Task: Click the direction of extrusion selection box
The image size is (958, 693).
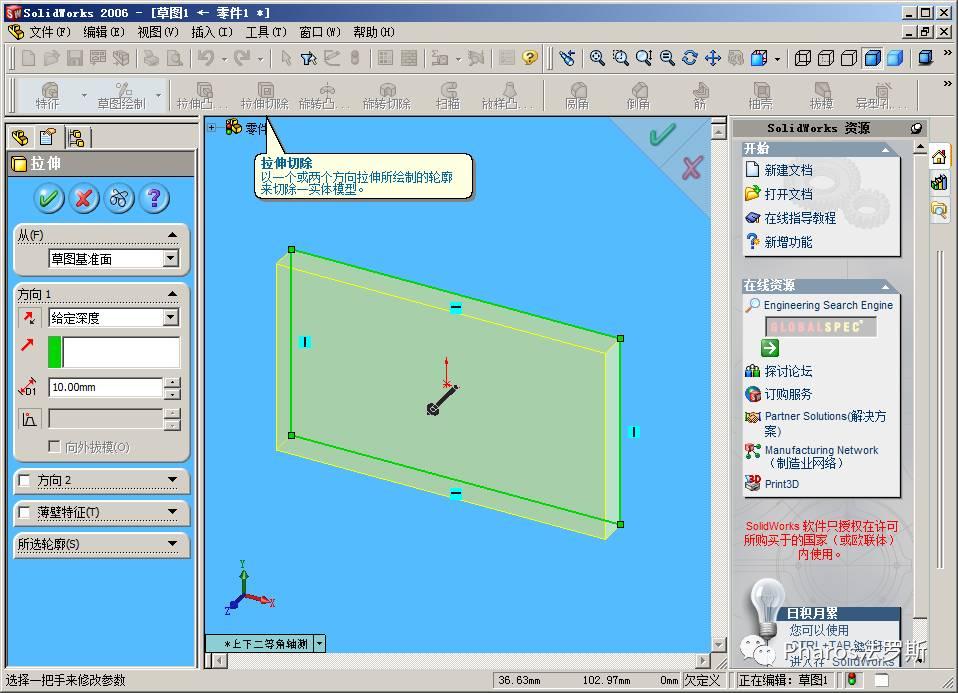Action: [121, 352]
